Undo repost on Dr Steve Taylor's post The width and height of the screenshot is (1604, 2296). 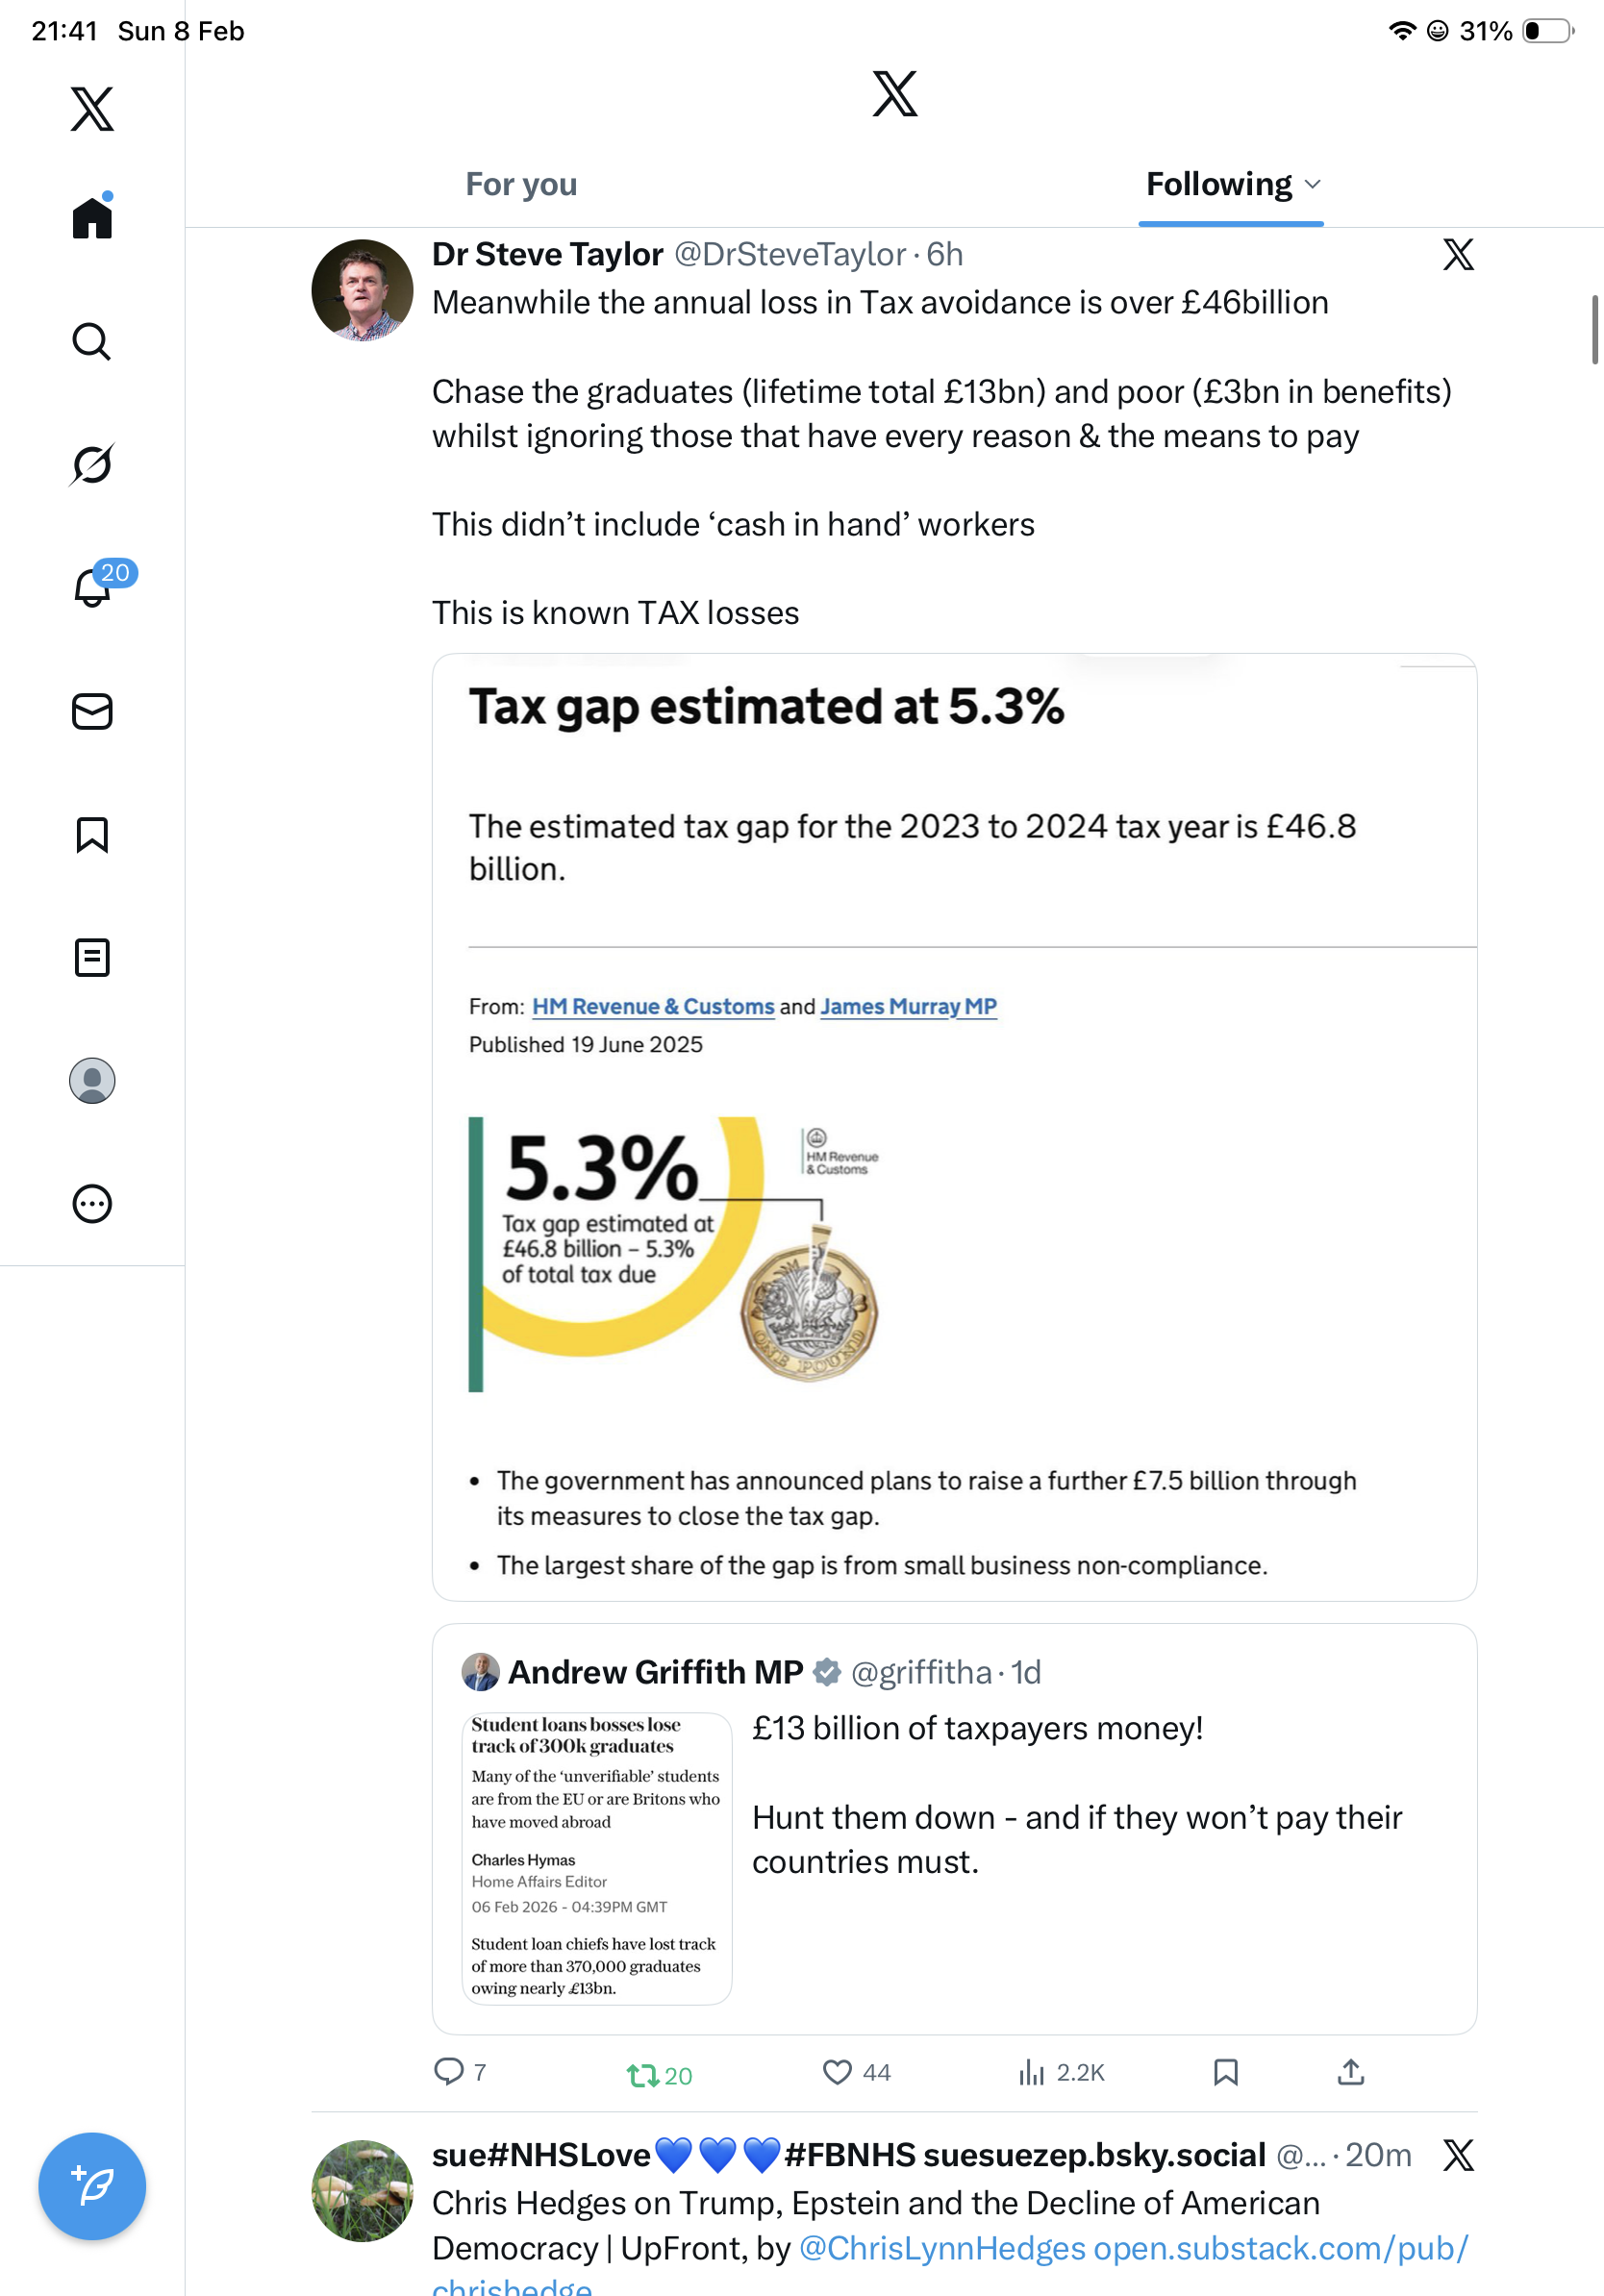coord(642,2075)
